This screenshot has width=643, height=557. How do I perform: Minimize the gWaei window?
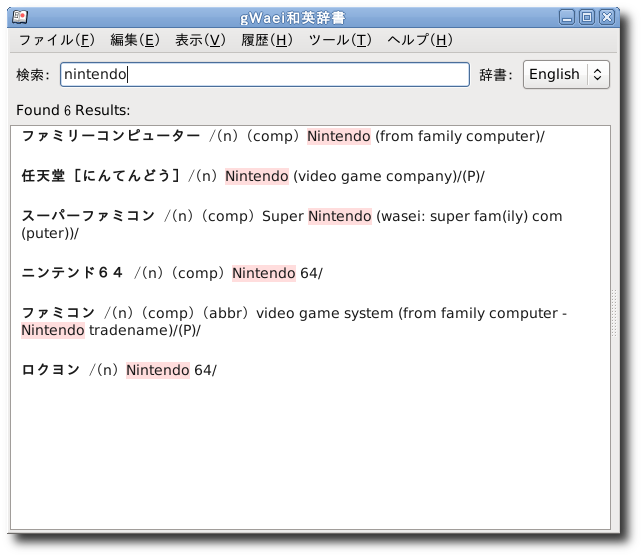[567, 18]
